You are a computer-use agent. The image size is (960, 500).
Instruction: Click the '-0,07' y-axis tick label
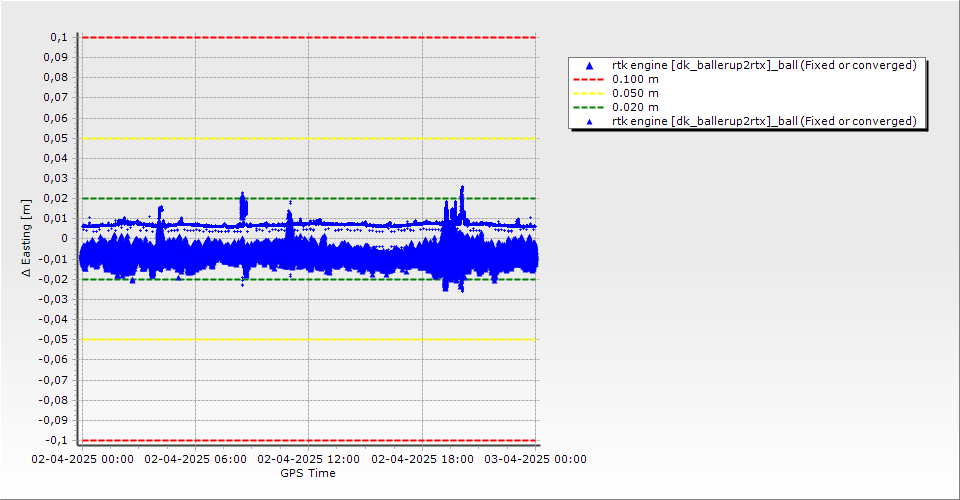point(54,380)
